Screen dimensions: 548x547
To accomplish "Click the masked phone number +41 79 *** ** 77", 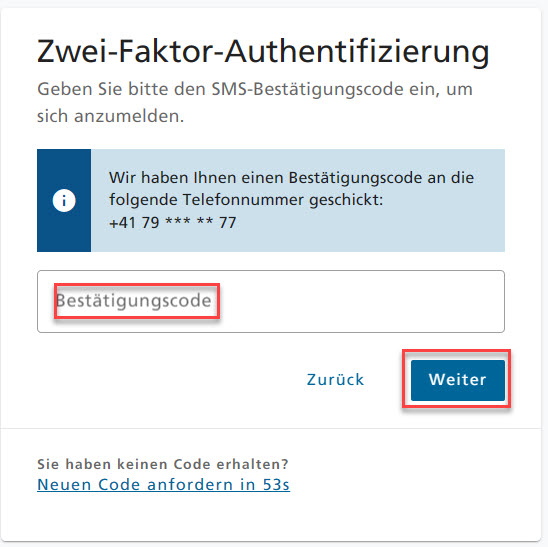I will 173,223.
